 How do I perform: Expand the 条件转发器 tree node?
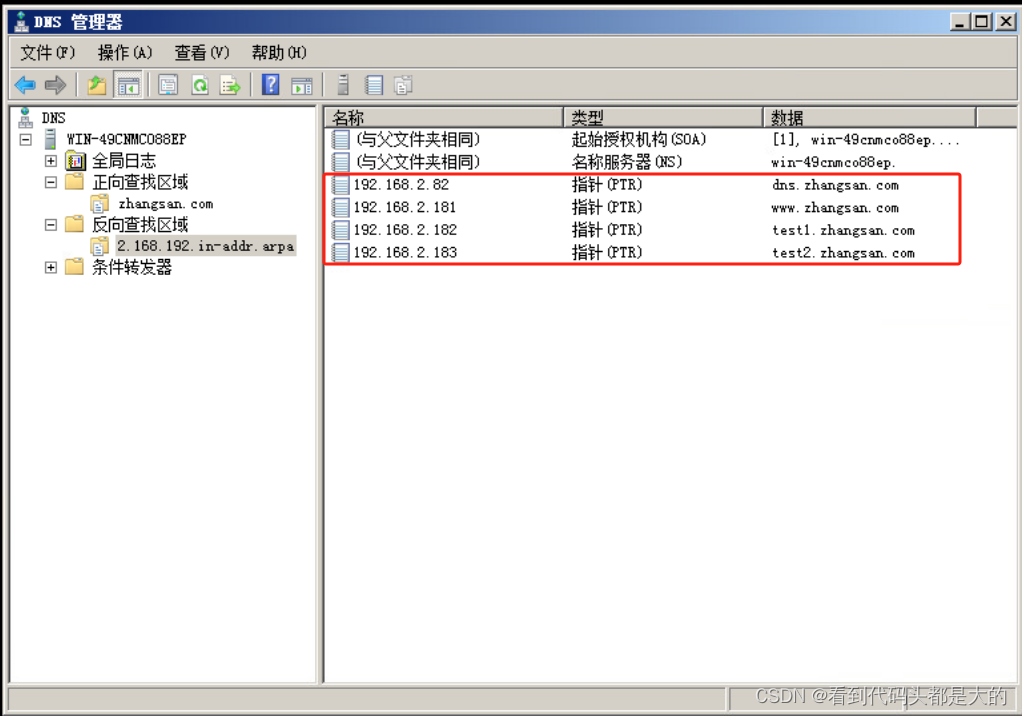(x=51, y=268)
